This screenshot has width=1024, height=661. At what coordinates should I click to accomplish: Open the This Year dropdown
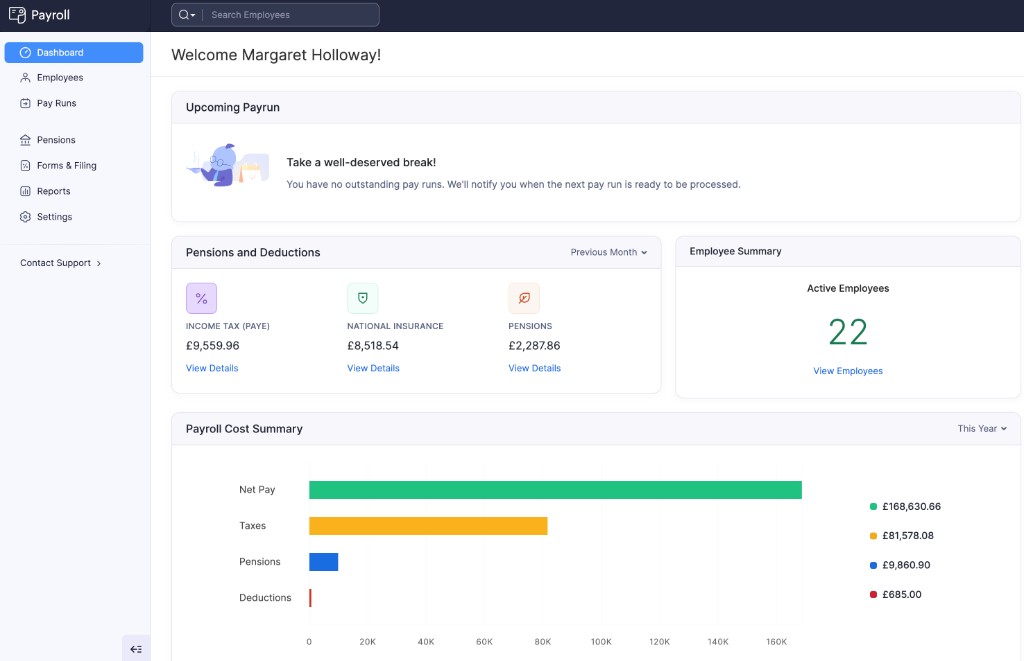[982, 428]
